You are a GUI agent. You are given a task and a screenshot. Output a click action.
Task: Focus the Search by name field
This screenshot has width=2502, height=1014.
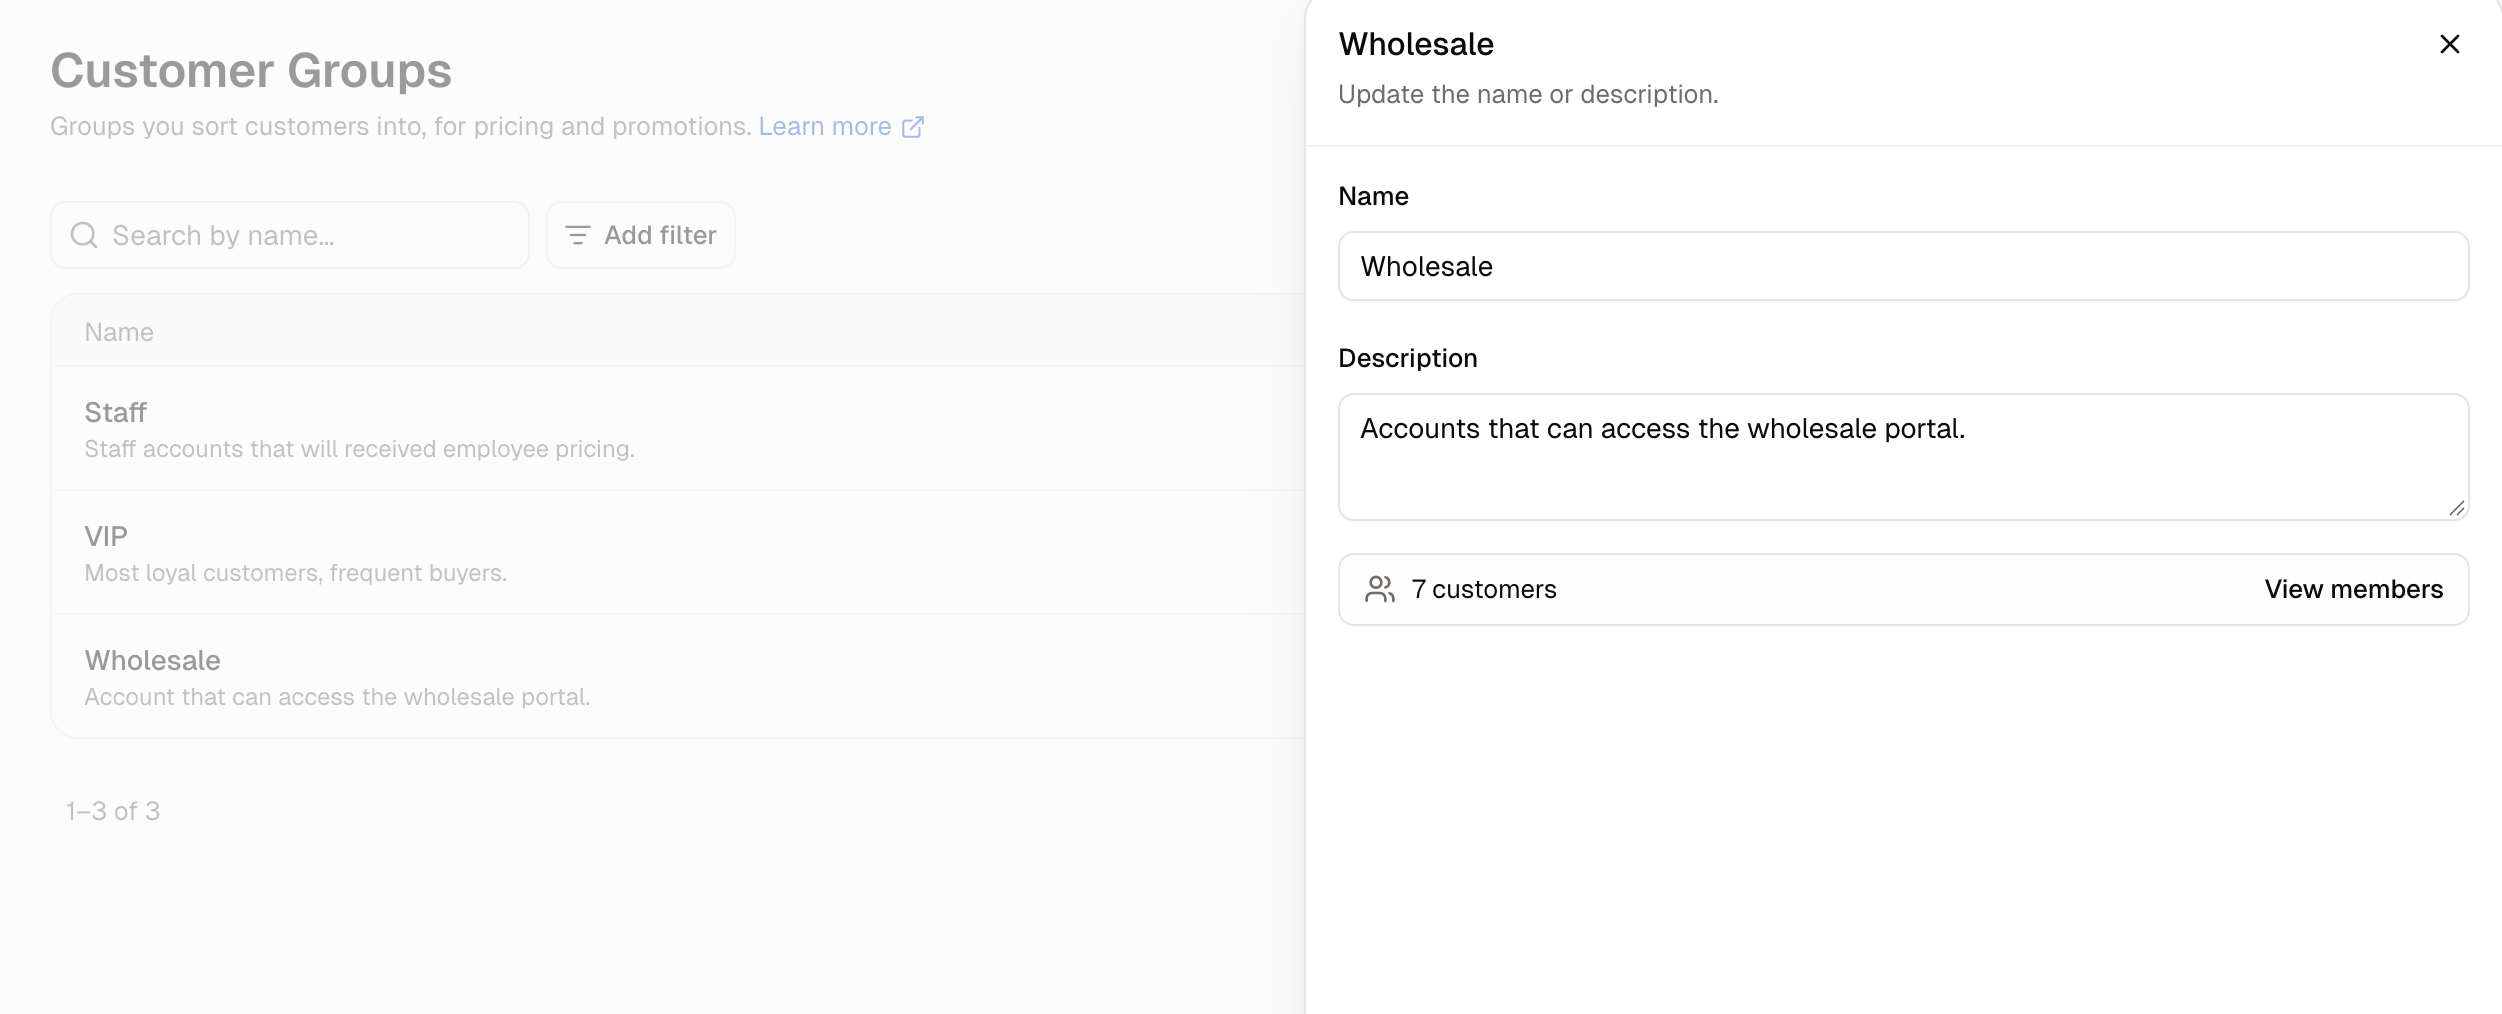pos(290,235)
